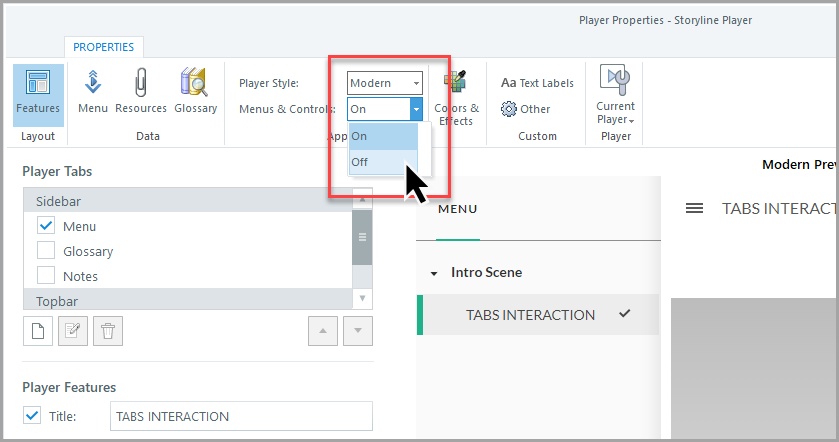Switch to the Properties ribbon tab
Image resolution: width=839 pixels, height=442 pixels.
point(104,47)
